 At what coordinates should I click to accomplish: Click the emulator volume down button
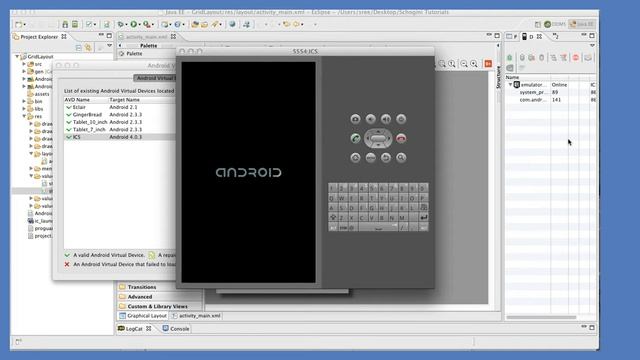[371, 119]
